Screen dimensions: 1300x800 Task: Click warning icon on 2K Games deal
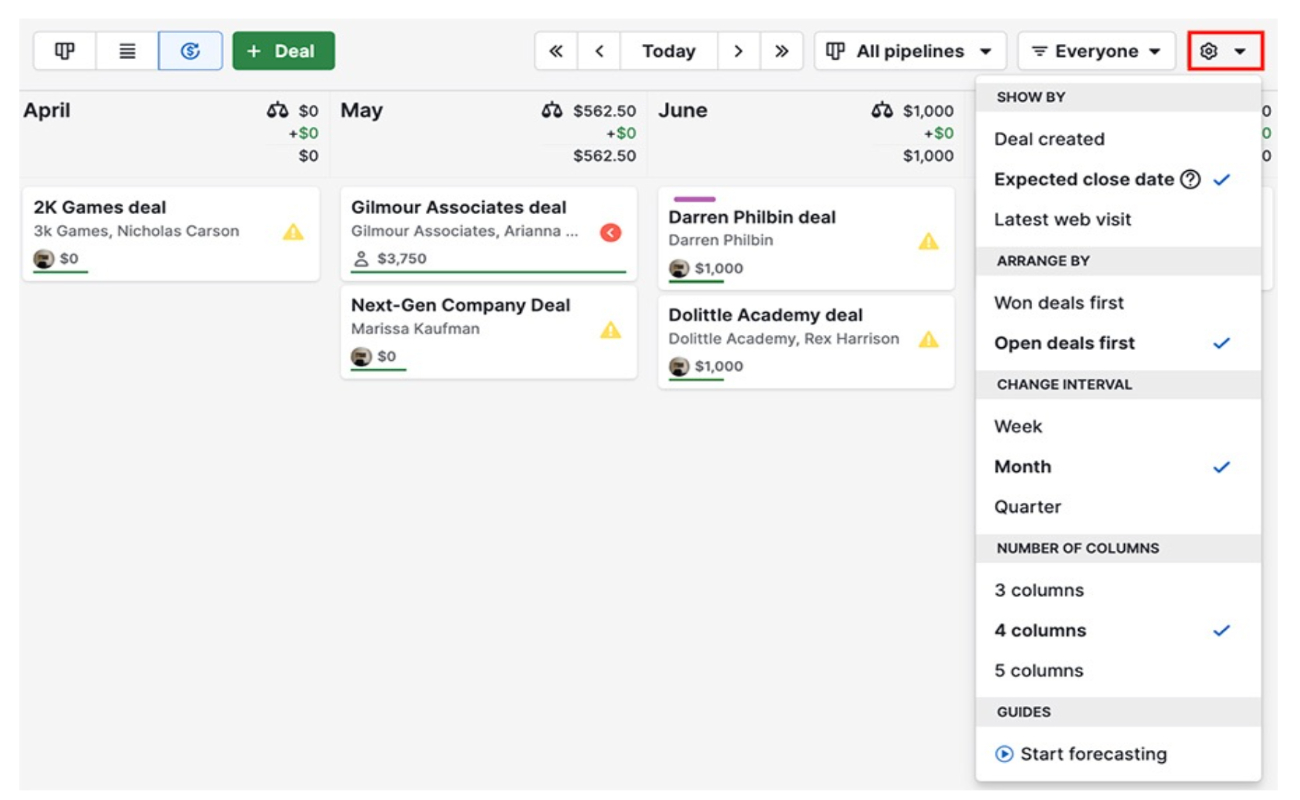(292, 232)
